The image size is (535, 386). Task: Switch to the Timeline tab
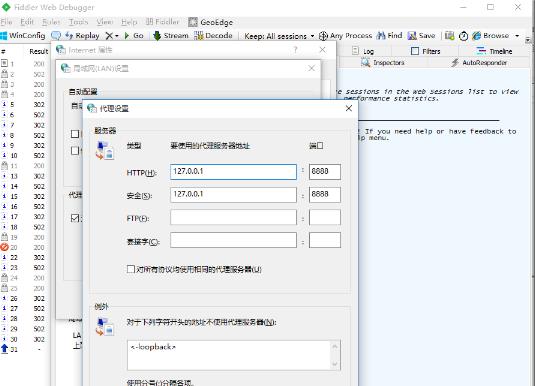pyautogui.click(x=494, y=51)
